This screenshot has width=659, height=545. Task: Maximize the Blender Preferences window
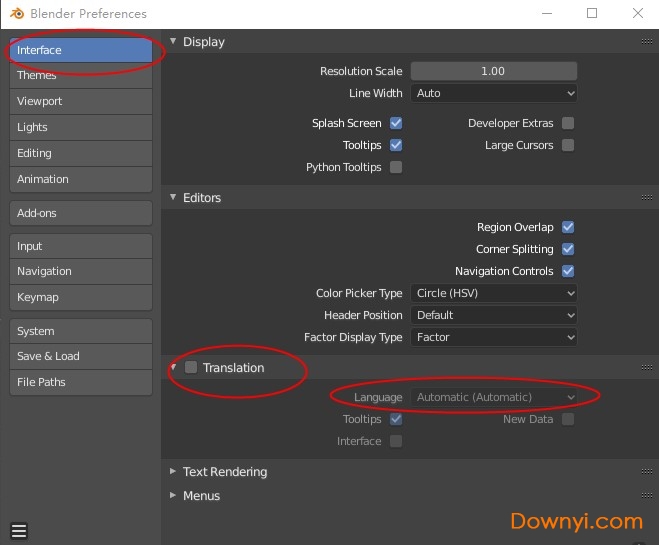[x=591, y=14]
